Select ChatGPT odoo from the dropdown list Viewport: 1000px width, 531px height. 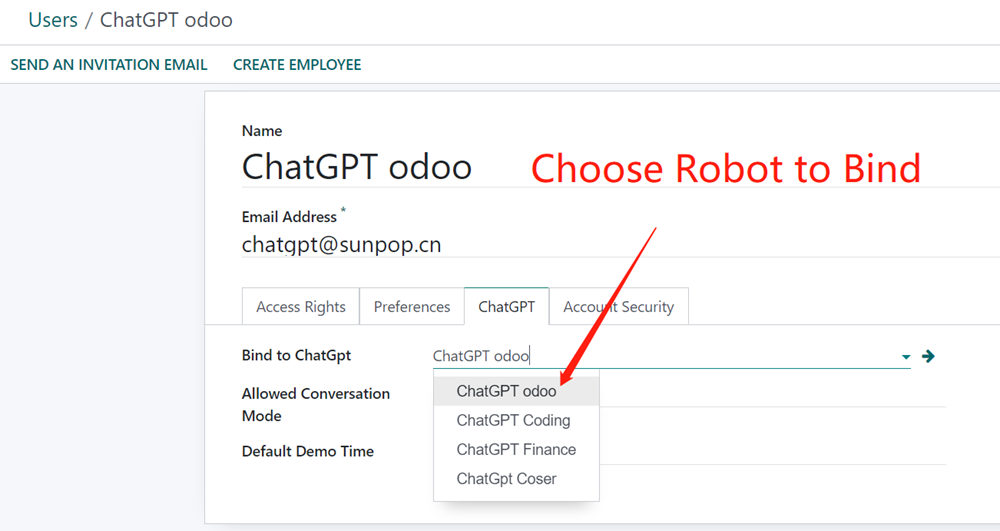(x=506, y=391)
